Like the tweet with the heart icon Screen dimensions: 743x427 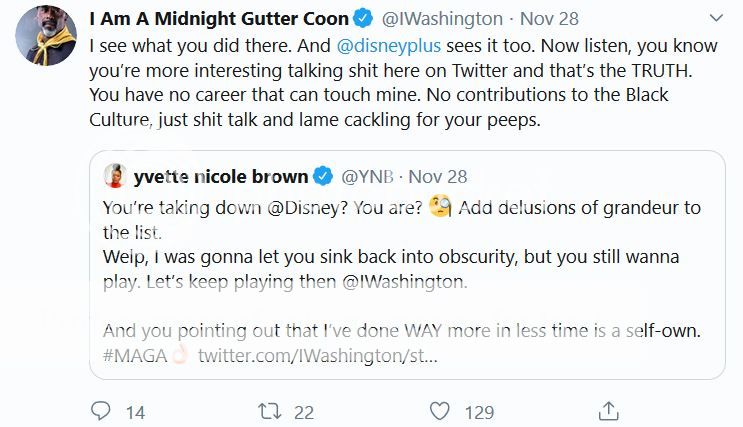pyautogui.click(x=439, y=410)
